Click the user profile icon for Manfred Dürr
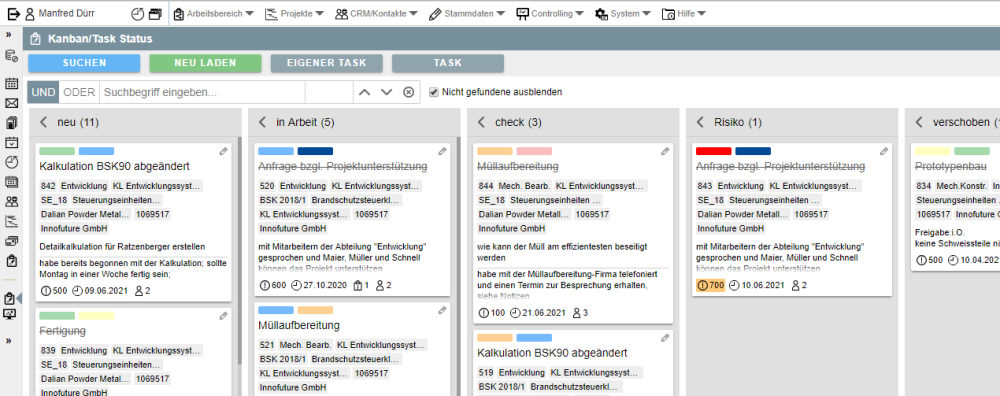This screenshot has width=1000, height=396. click(x=29, y=13)
